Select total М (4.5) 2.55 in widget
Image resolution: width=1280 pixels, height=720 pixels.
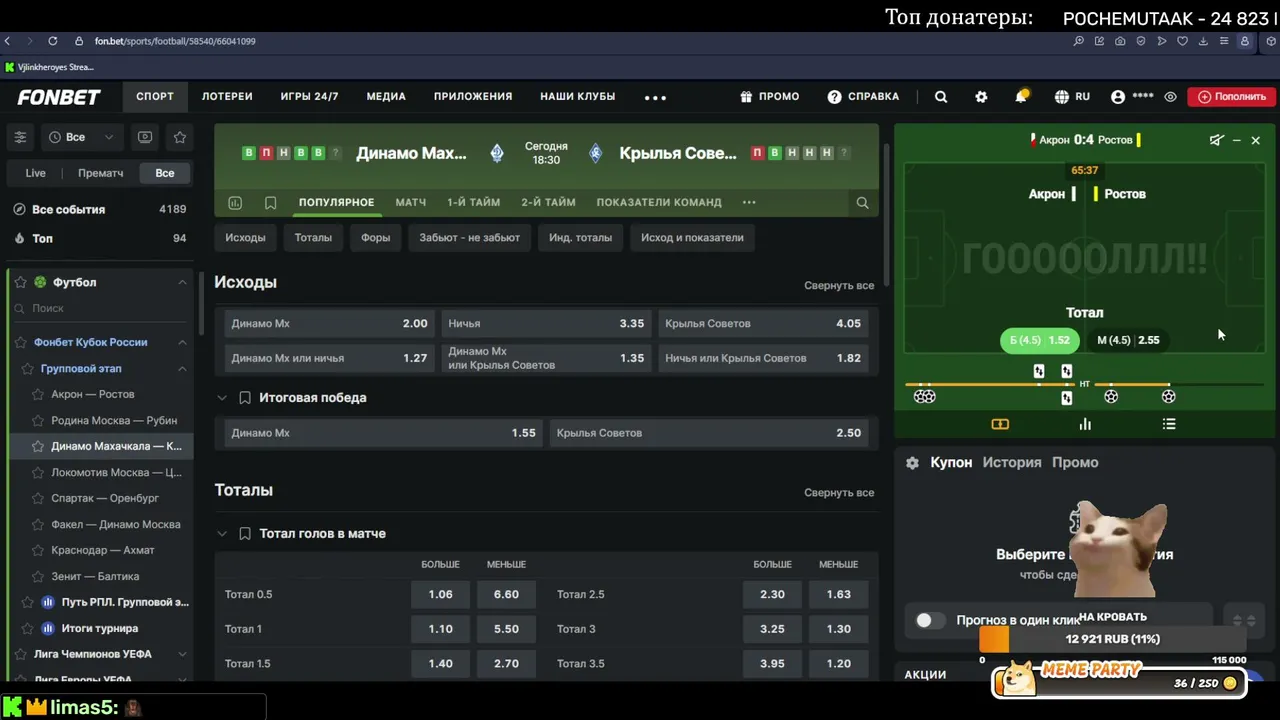pyautogui.click(x=1128, y=340)
